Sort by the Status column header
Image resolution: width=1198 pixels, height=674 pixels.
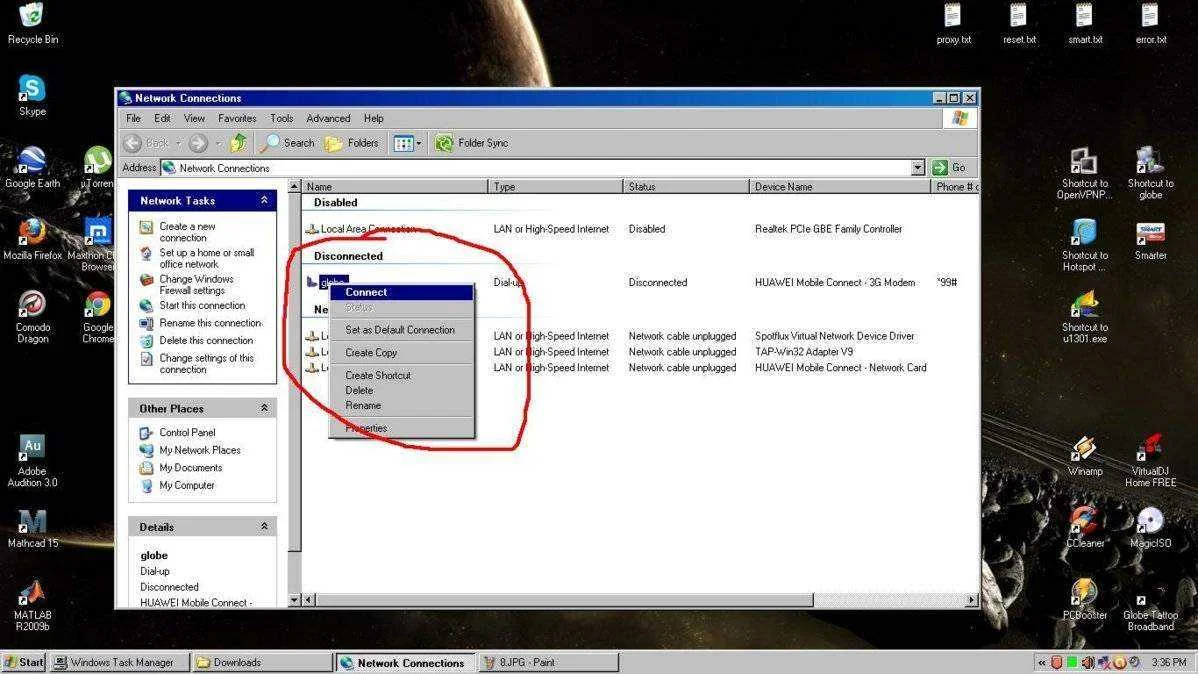(686, 186)
